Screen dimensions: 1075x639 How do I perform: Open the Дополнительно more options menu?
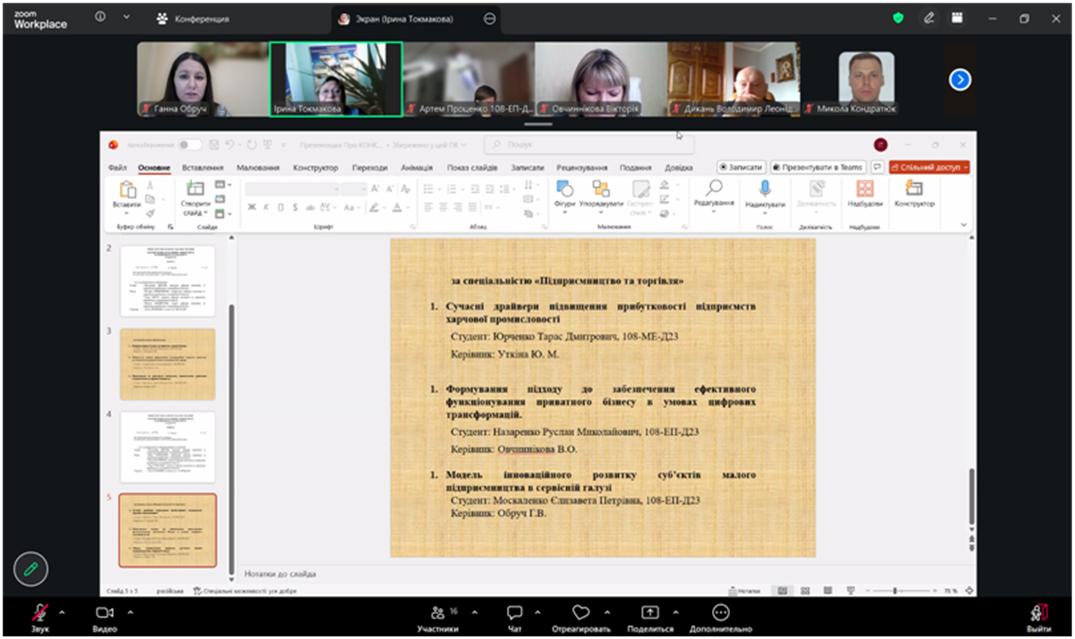[x=720, y=613]
